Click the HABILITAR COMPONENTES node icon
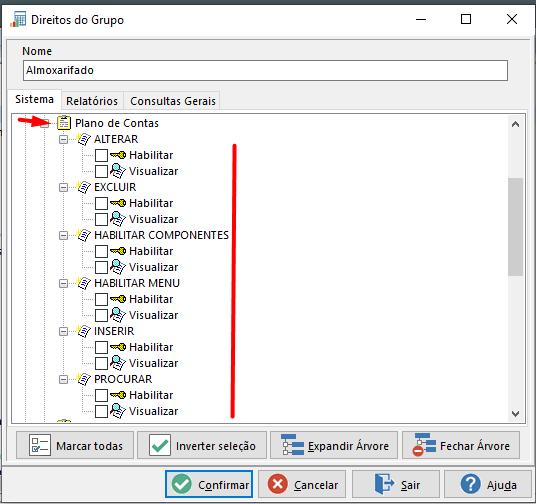Image resolution: width=536 pixels, height=504 pixels. (x=83, y=235)
